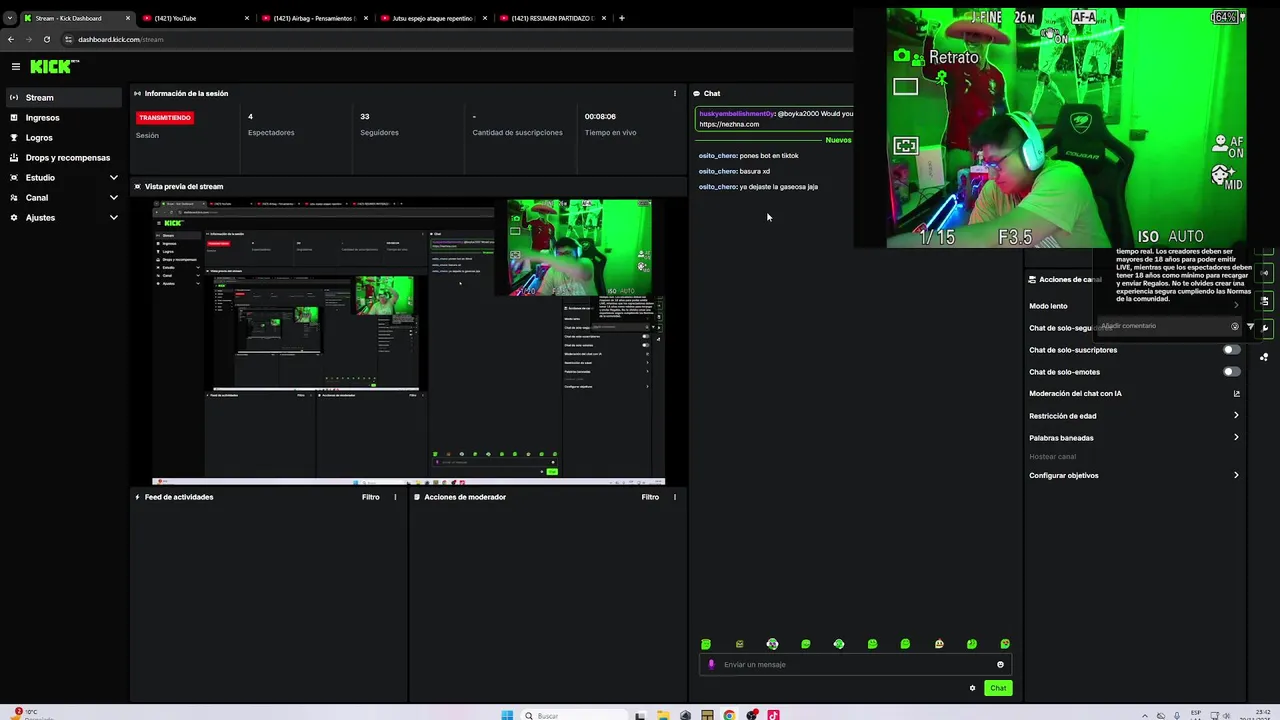Send comment arrow in the TikTok overlay
The width and height of the screenshot is (1280, 720).
coord(1250,326)
